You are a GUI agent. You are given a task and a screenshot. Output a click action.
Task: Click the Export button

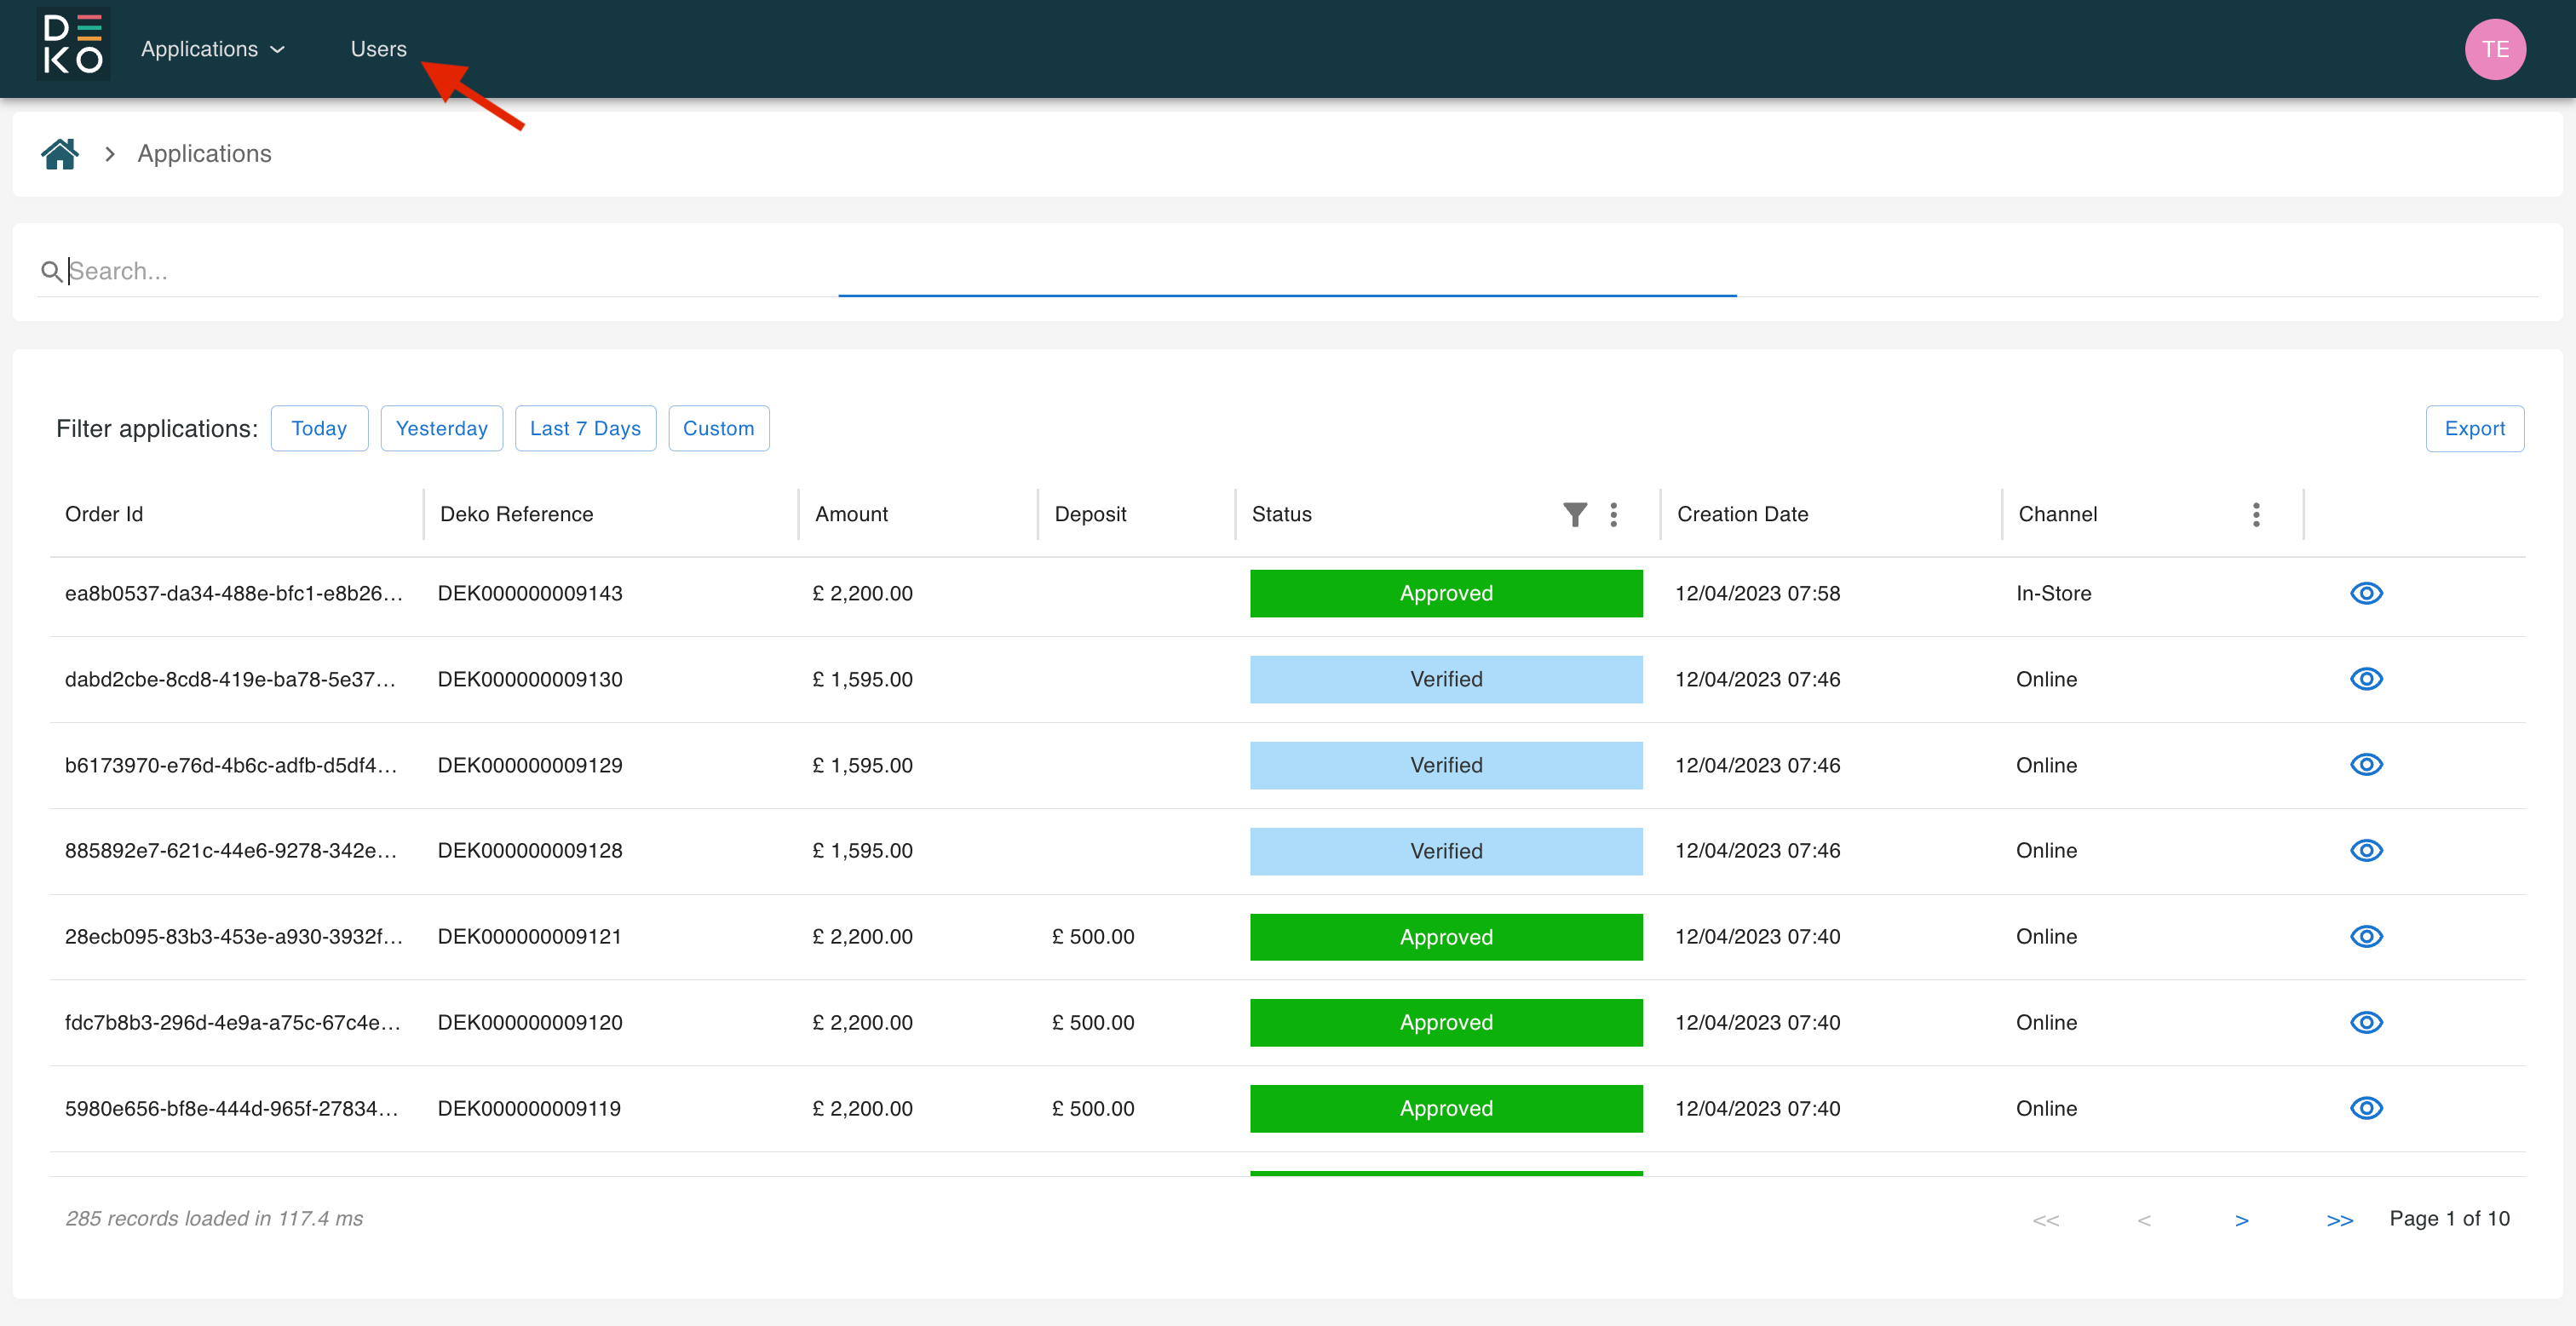2473,428
